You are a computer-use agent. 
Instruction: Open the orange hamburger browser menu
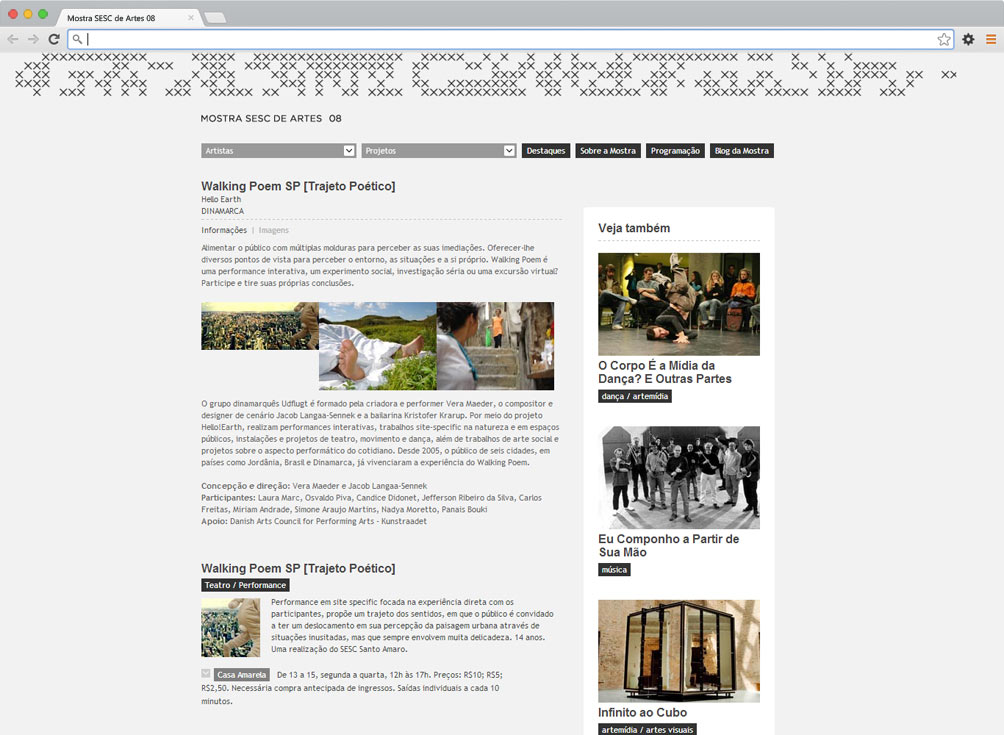point(990,39)
